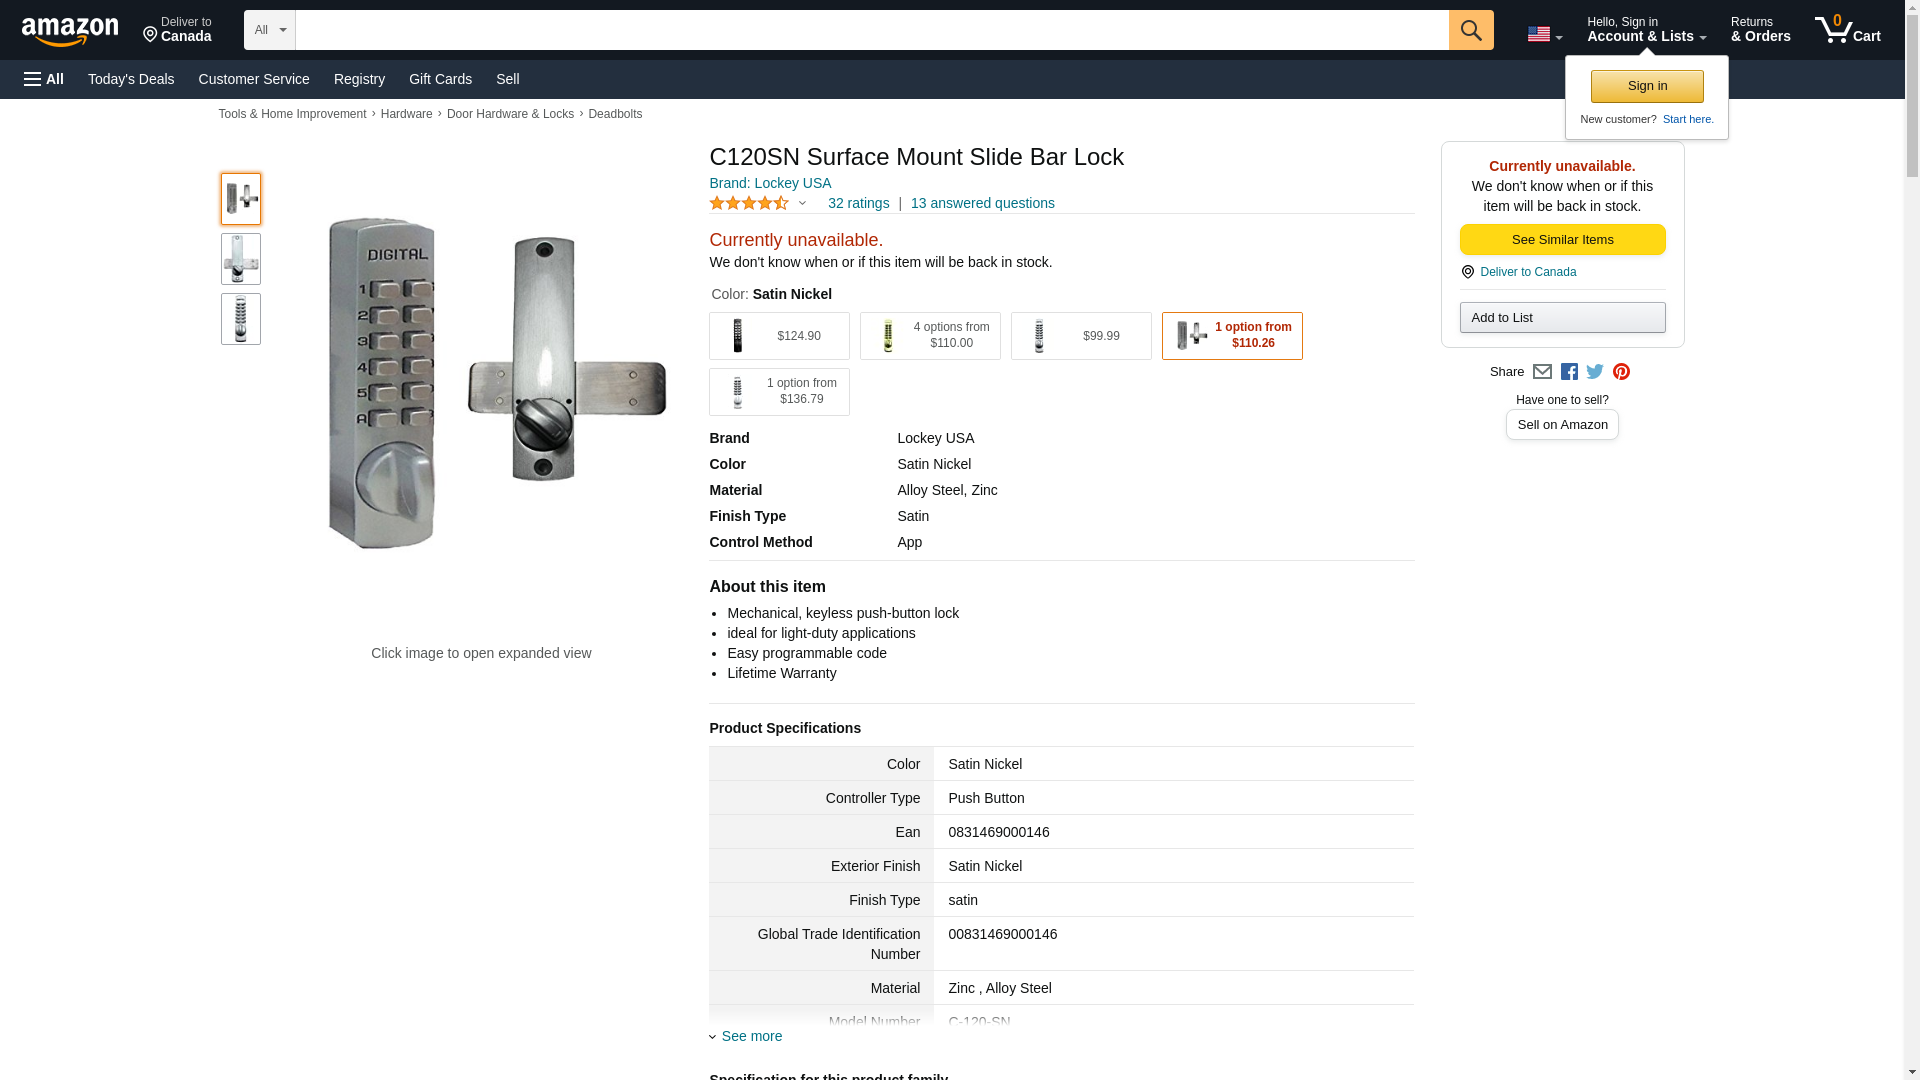
Task: Choose the $99.99 color variant
Action: [1081, 336]
